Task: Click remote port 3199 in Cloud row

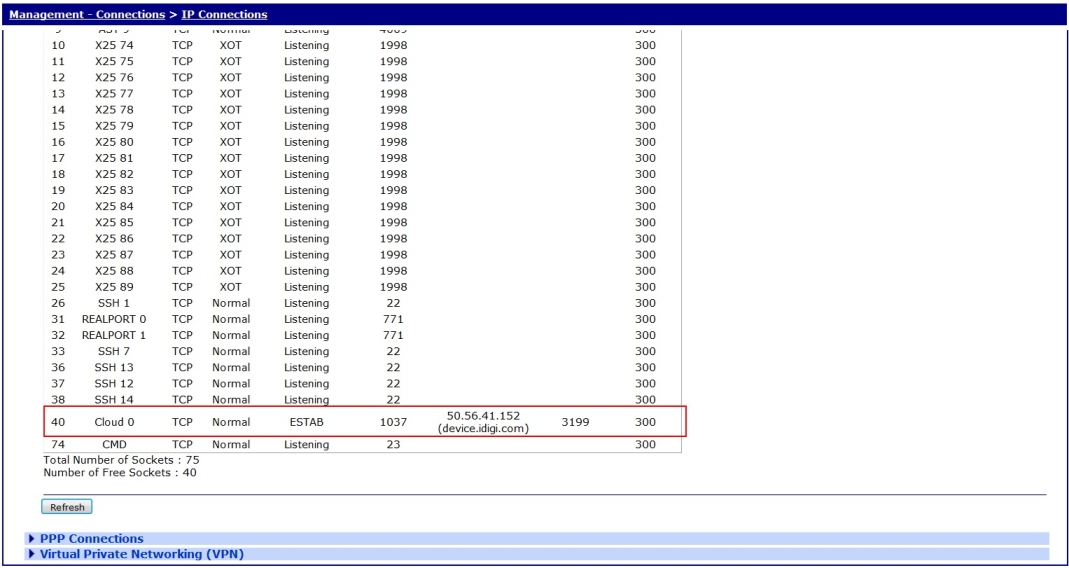Action: [x=575, y=423]
